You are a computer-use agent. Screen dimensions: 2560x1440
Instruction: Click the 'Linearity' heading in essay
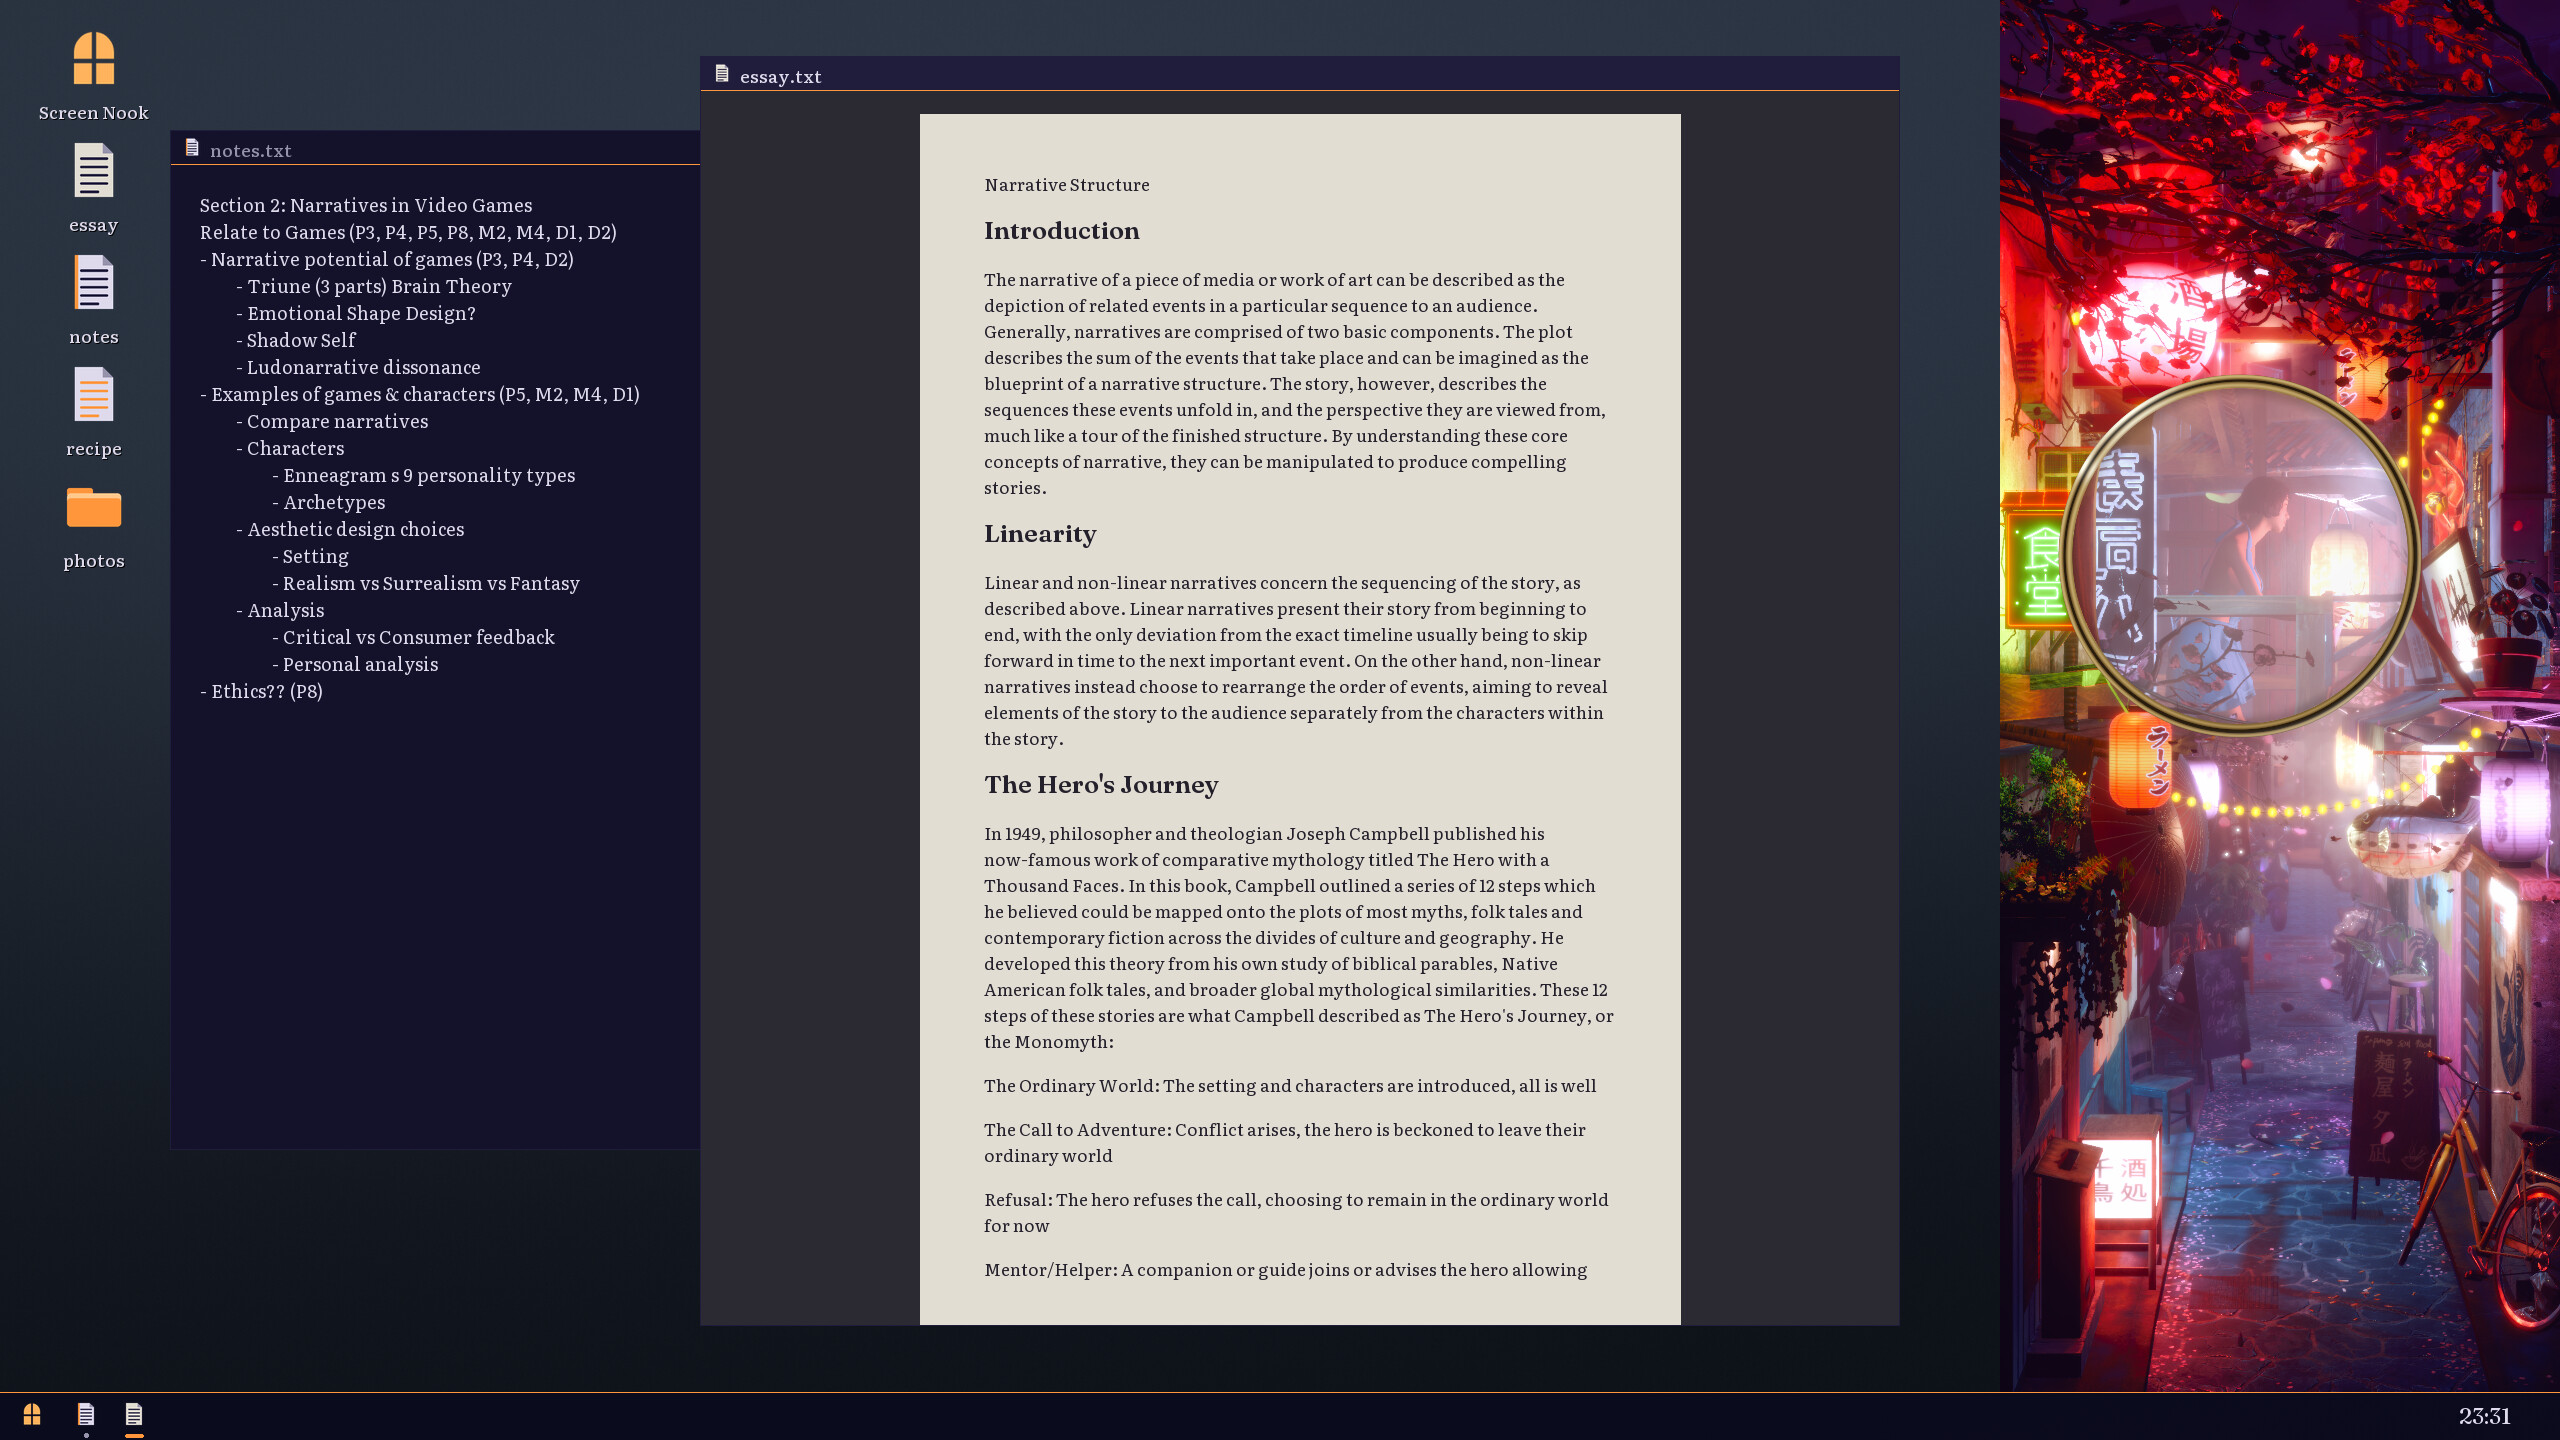(1040, 534)
